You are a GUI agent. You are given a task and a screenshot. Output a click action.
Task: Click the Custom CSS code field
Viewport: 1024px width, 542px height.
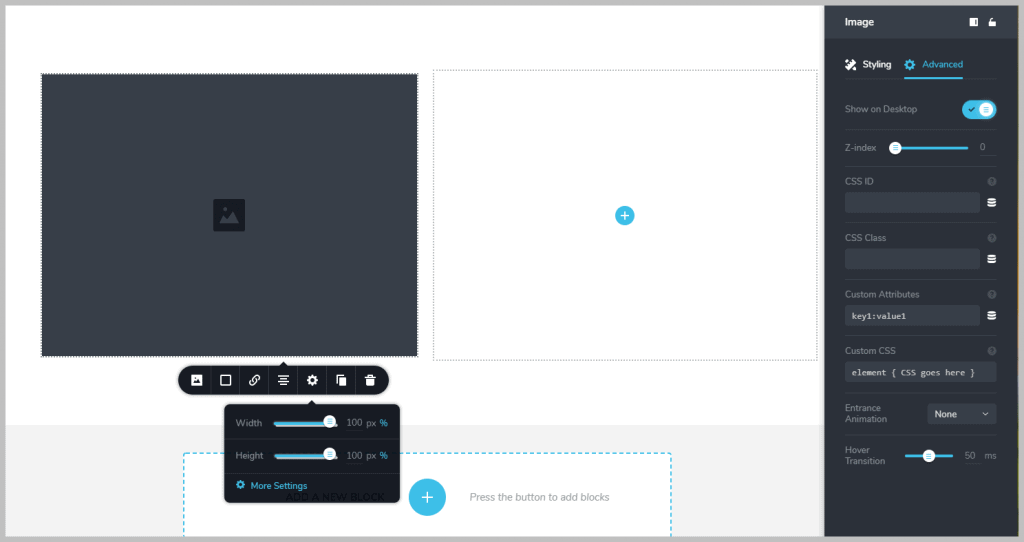coord(920,372)
